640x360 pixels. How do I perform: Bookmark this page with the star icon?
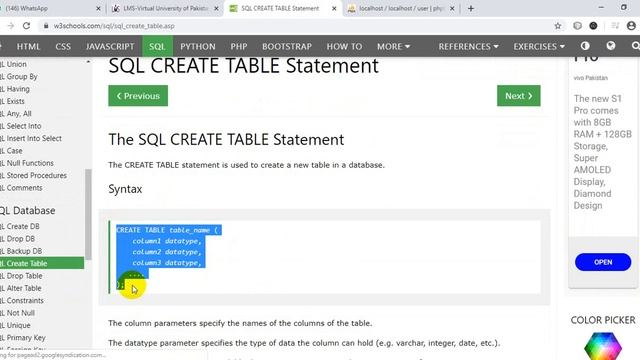pos(558,26)
